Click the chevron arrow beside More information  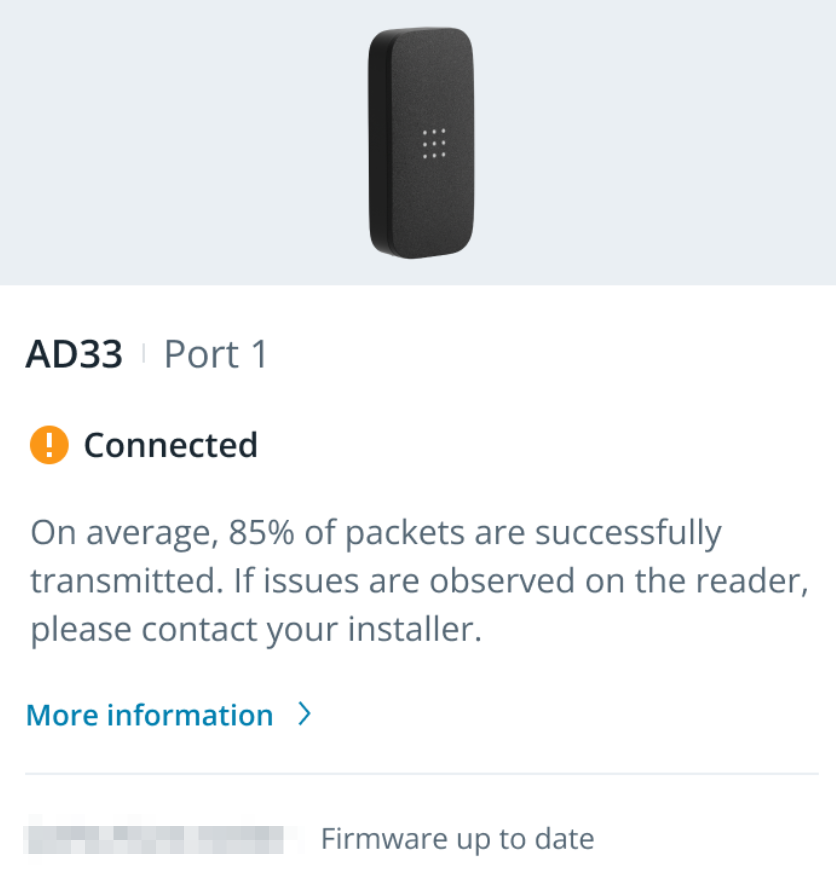click(x=305, y=714)
